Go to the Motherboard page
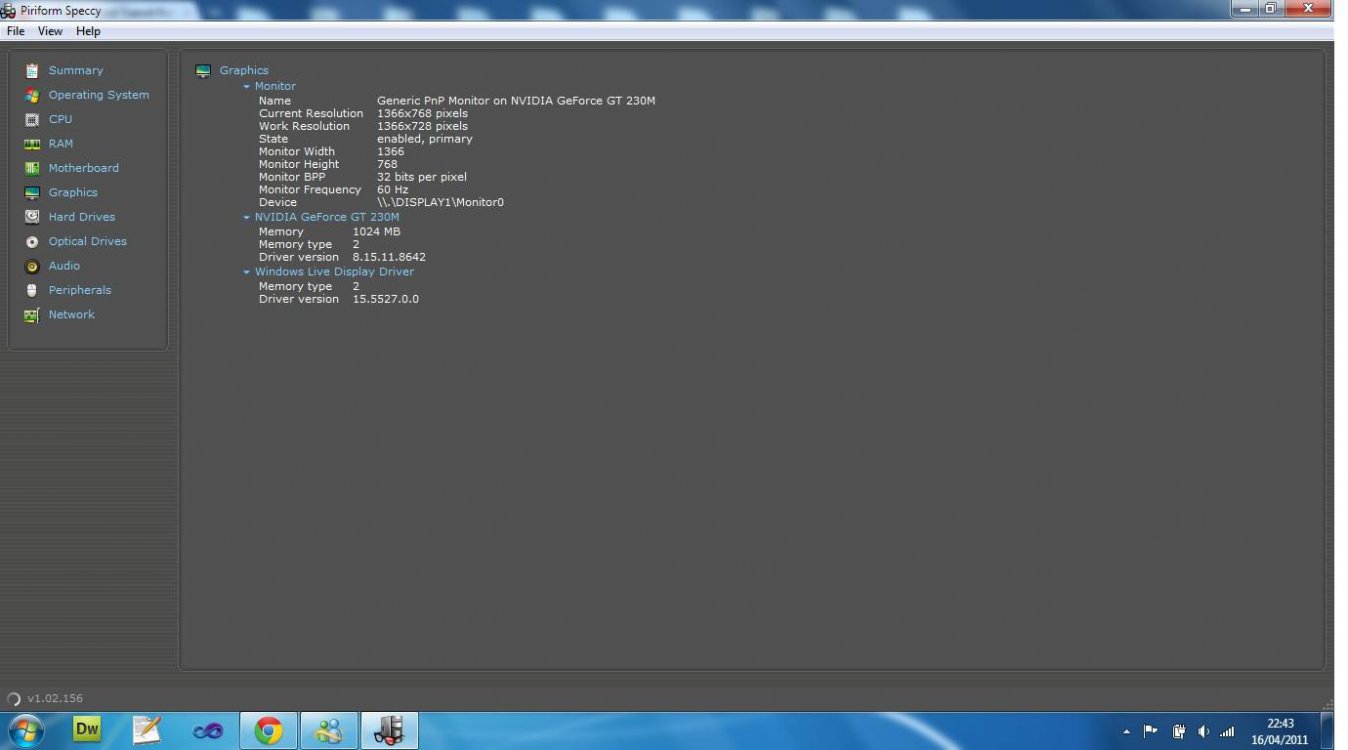Image resolution: width=1348 pixels, height=750 pixels. pos(84,168)
